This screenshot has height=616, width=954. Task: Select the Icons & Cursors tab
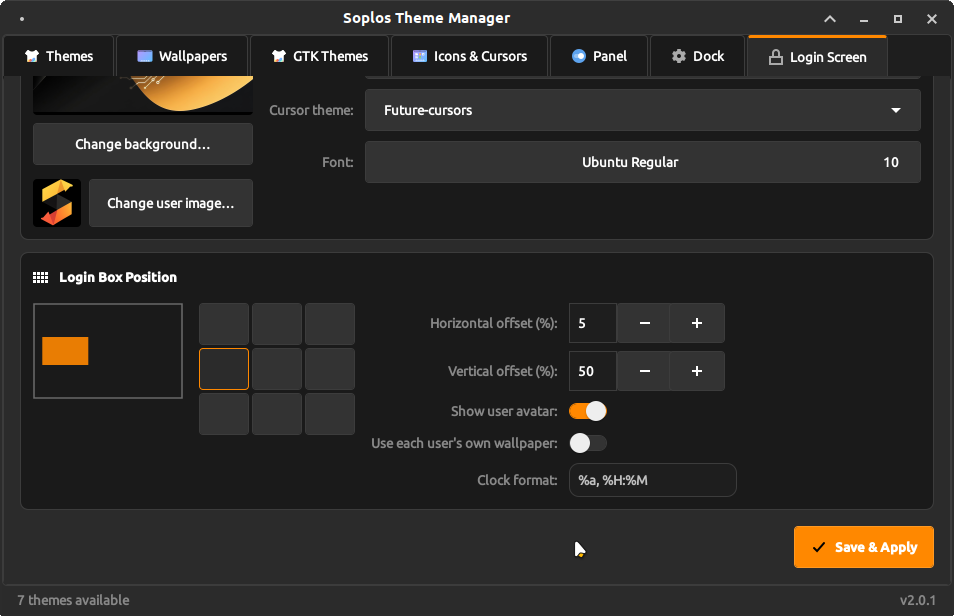click(x=470, y=56)
